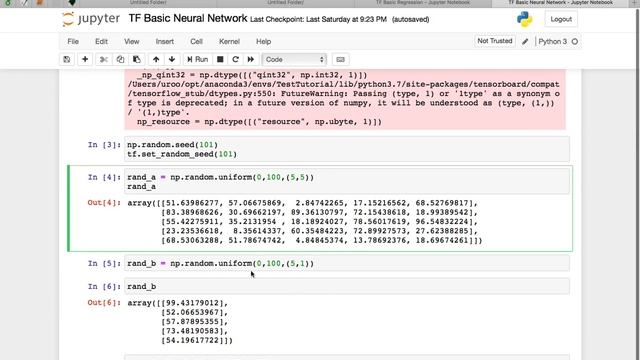Switch to the TF Basic Regression browser tab

tap(423, 3)
